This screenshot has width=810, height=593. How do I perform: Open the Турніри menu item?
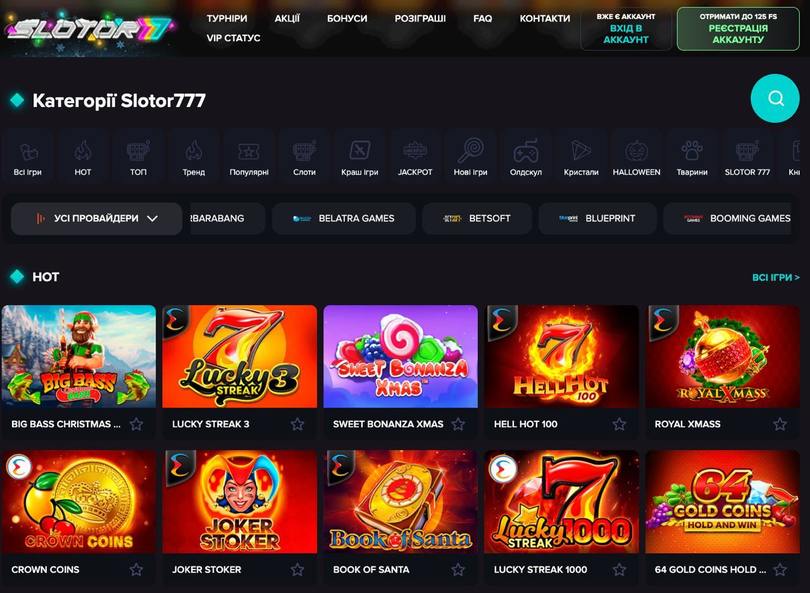coord(227,19)
